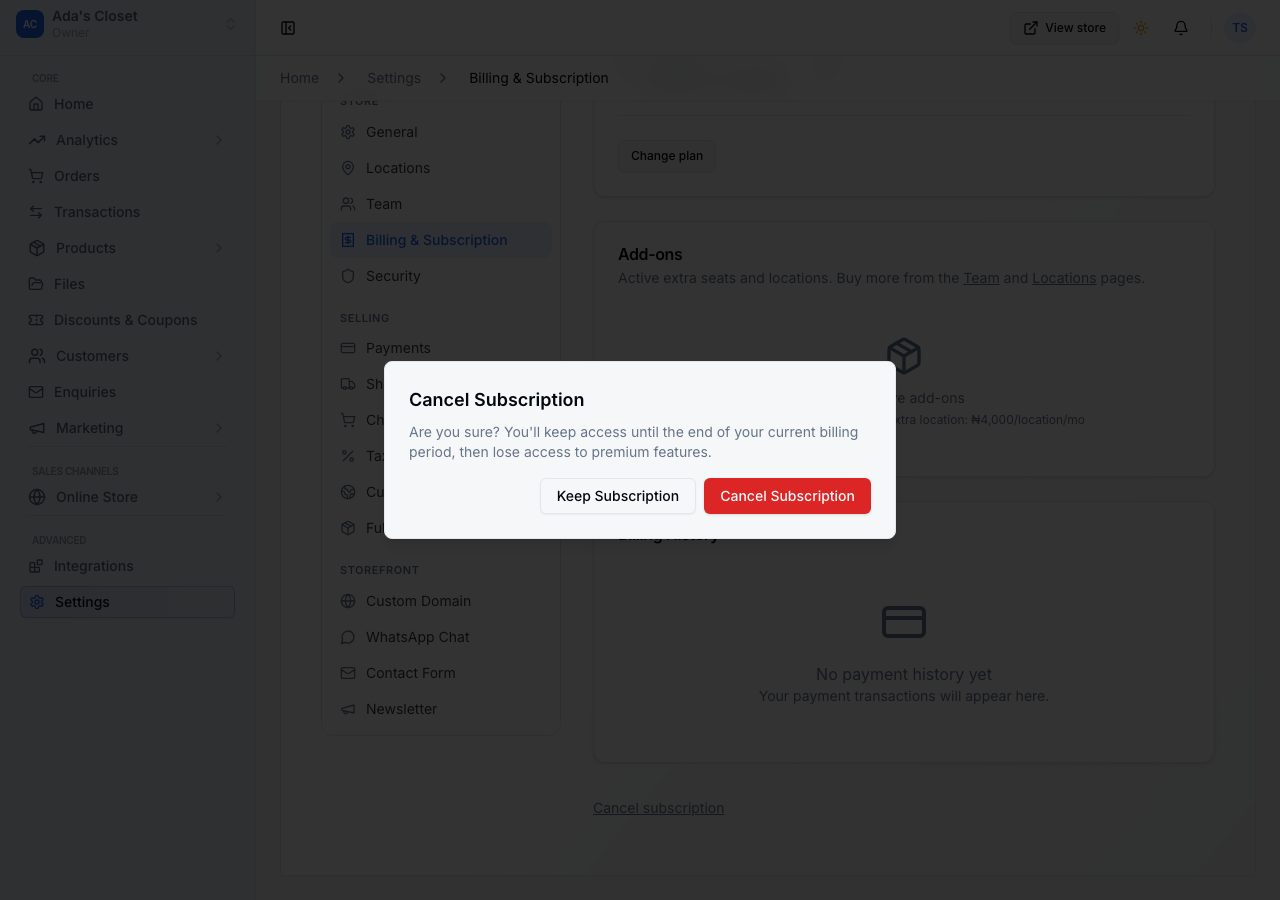Click the Home house icon
The width and height of the screenshot is (1280, 900).
coord(37,104)
